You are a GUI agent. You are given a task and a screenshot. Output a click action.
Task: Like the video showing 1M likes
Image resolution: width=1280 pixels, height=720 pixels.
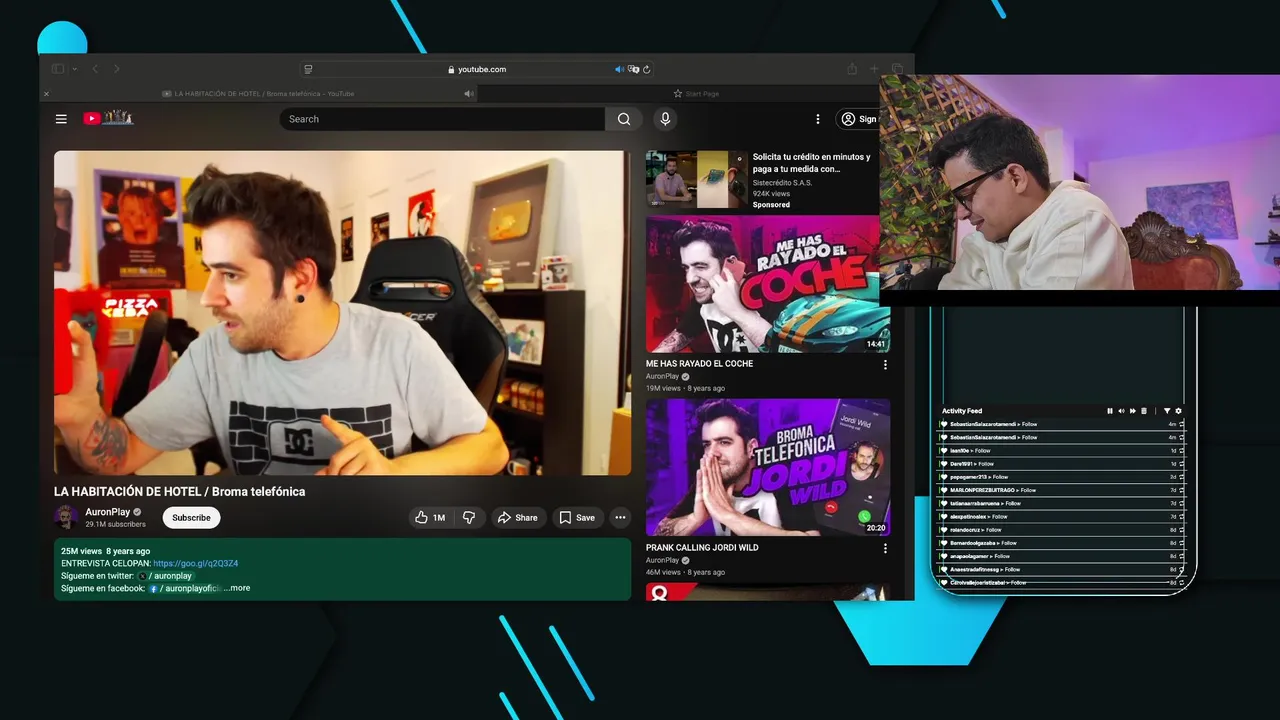click(430, 518)
